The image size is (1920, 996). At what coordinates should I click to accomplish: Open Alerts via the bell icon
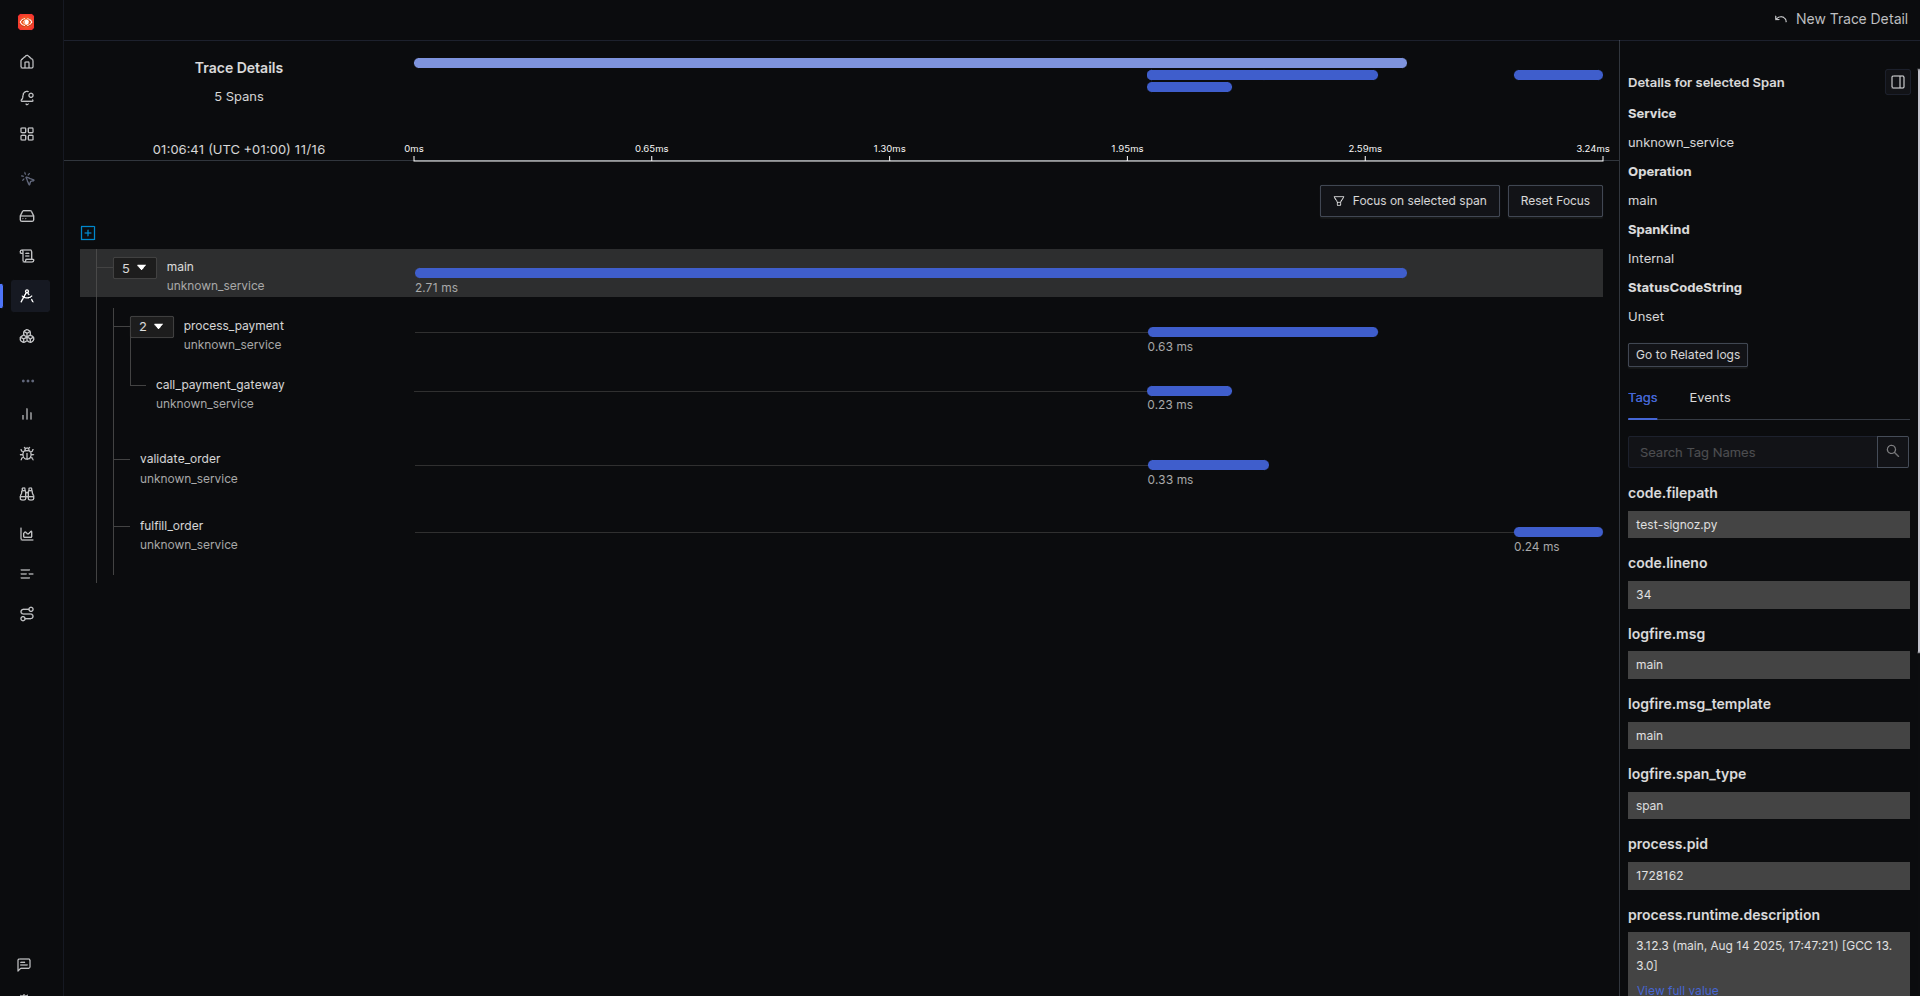click(27, 98)
